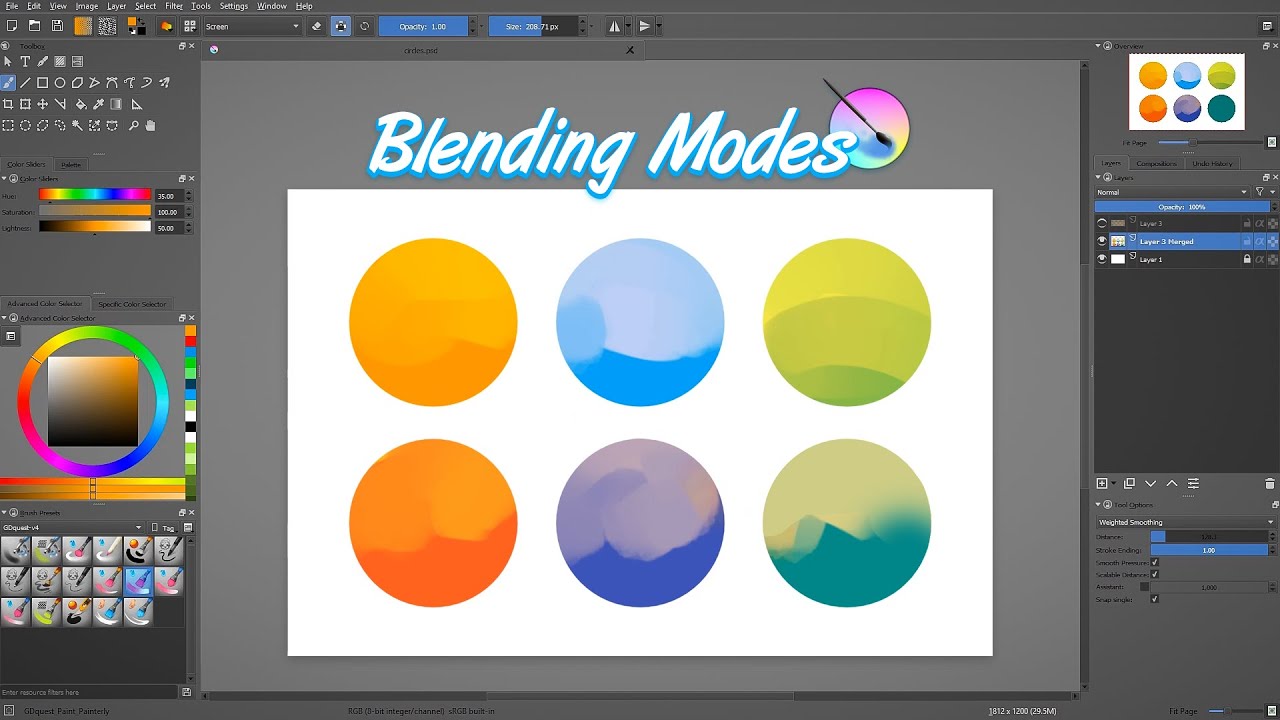Screen dimensions: 1280x720
Task: Duplicate the selected layer
Action: coord(1129,484)
